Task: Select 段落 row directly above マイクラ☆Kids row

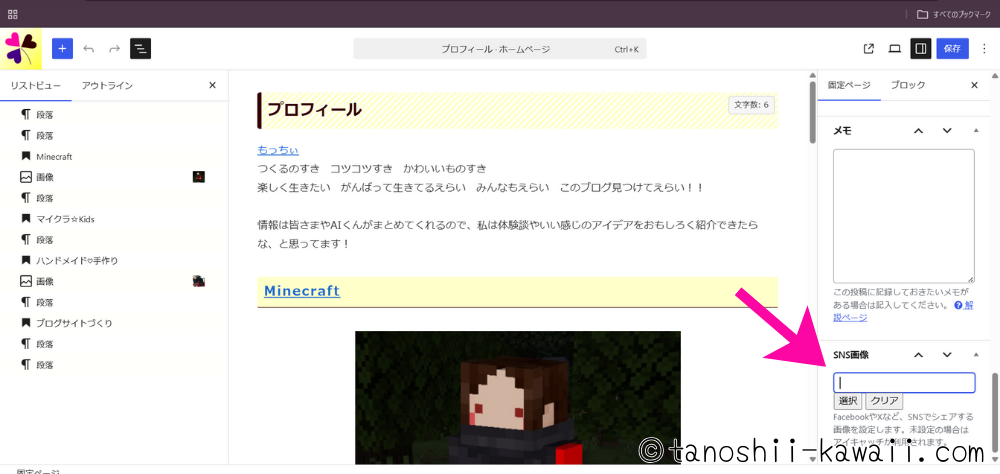Action: click(114, 198)
